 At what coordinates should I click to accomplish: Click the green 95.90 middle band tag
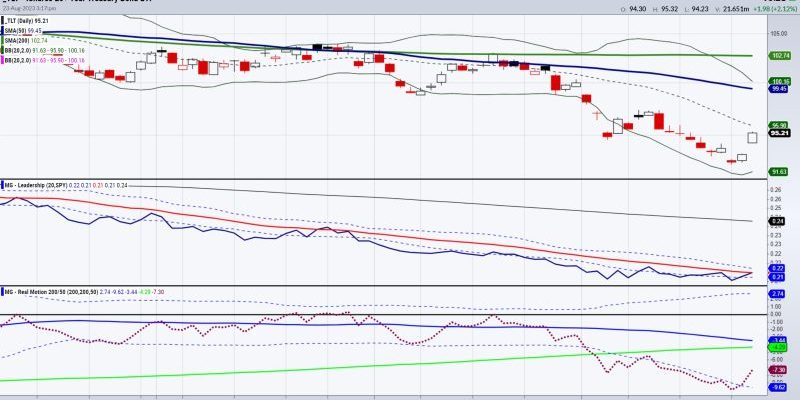coord(778,126)
